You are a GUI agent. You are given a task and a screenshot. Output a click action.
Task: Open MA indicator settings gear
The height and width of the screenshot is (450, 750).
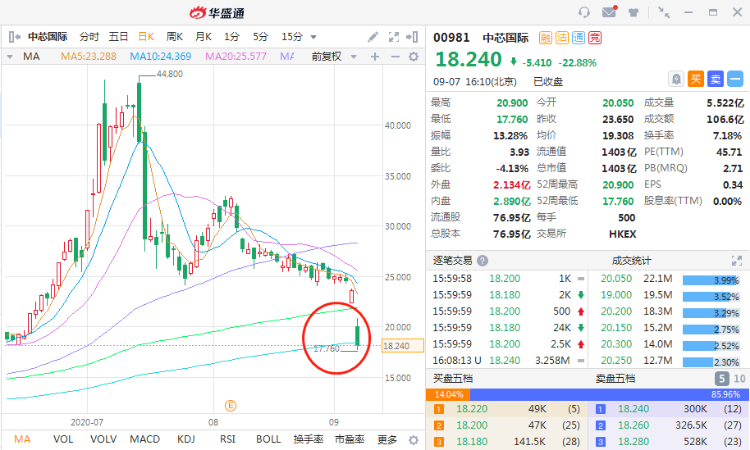(414, 57)
